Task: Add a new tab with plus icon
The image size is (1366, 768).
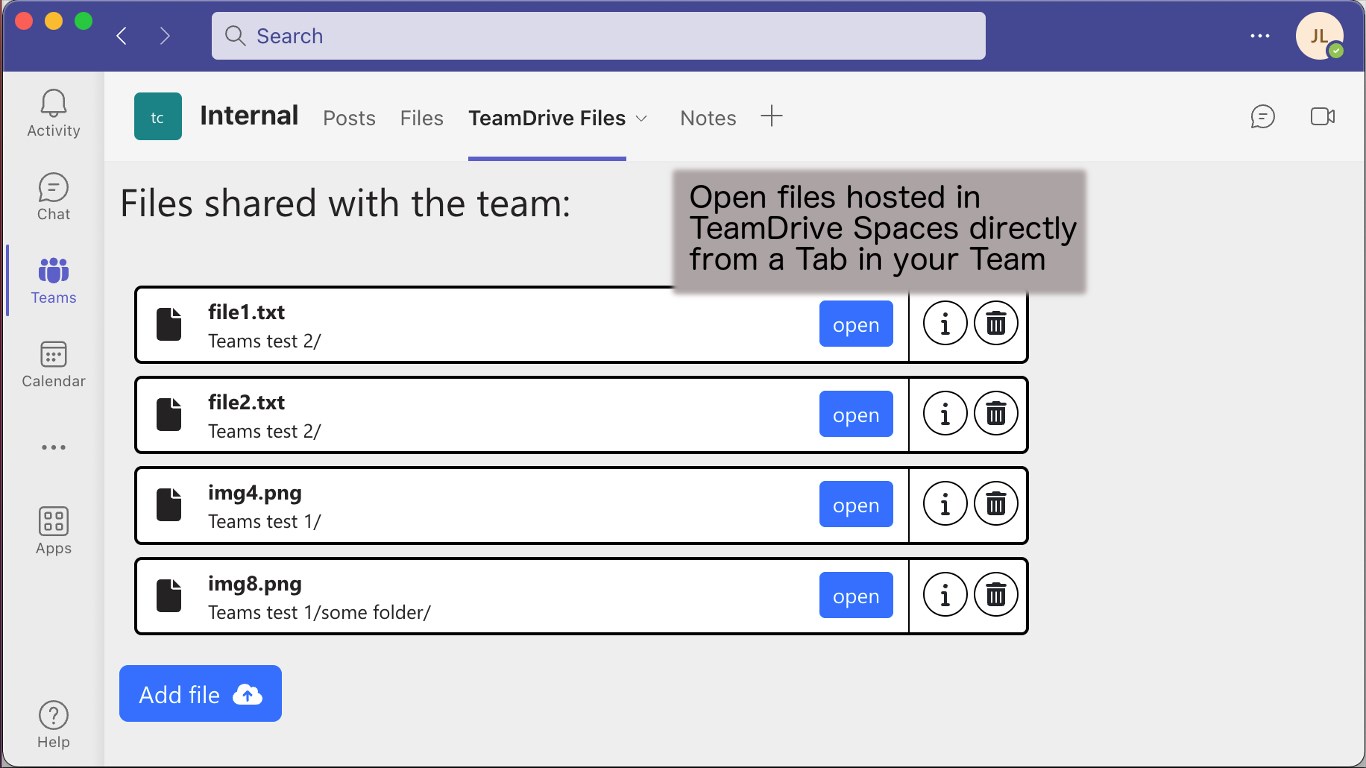Action: [x=771, y=116]
